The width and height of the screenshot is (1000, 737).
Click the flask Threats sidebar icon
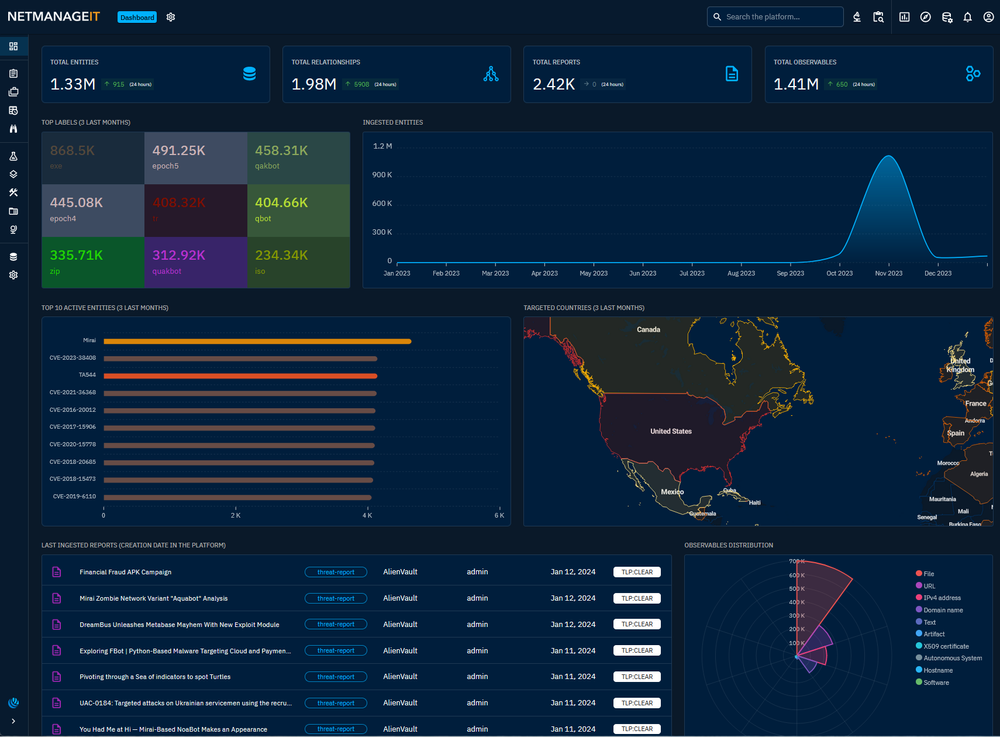click(x=13, y=157)
